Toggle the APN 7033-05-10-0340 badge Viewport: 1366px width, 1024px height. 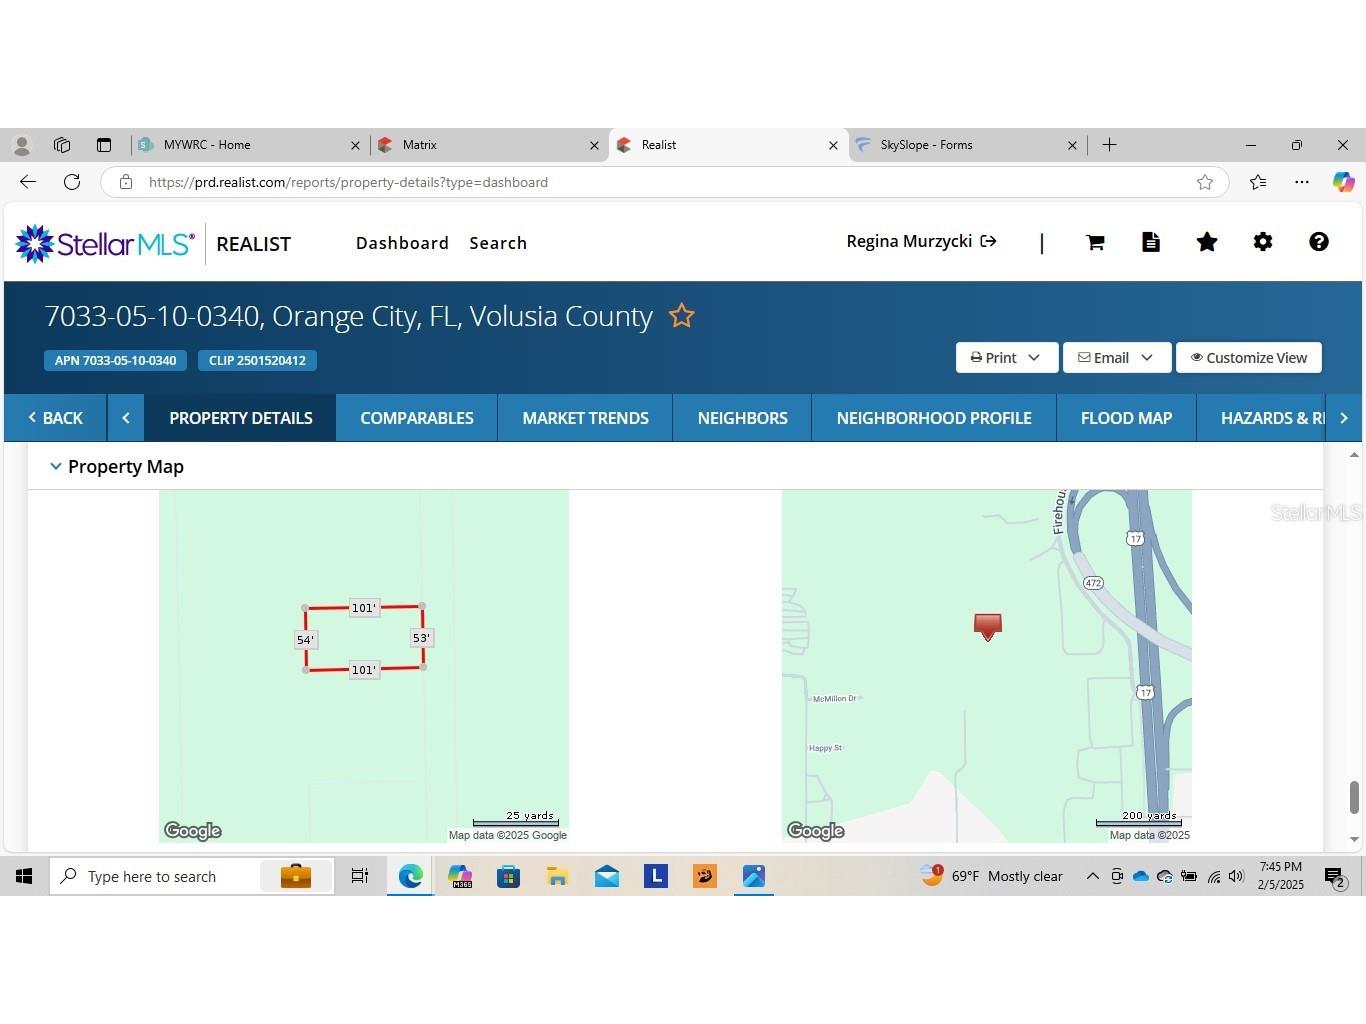point(115,360)
